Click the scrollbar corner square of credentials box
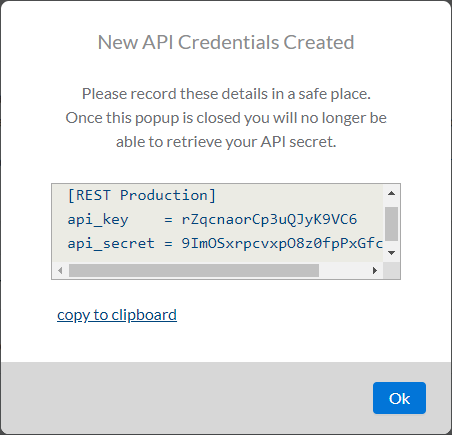The height and width of the screenshot is (435, 452). (x=392, y=270)
